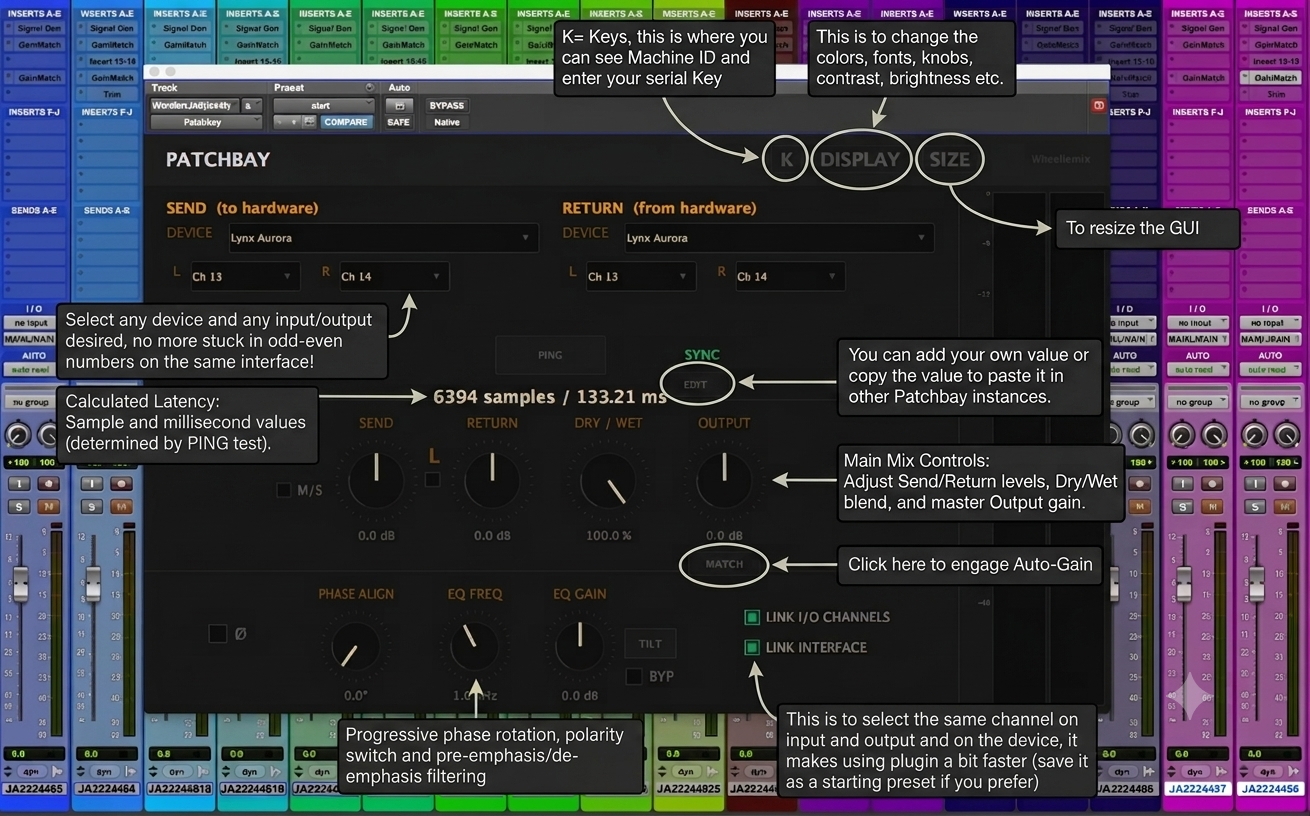Toggle input monitoring on JA2224464 track
Image resolution: width=1310 pixels, height=816 pixels.
(92, 483)
